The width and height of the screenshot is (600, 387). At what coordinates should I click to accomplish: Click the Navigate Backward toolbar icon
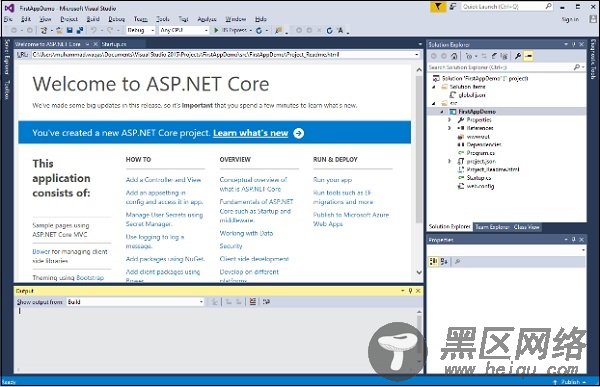pos(14,30)
